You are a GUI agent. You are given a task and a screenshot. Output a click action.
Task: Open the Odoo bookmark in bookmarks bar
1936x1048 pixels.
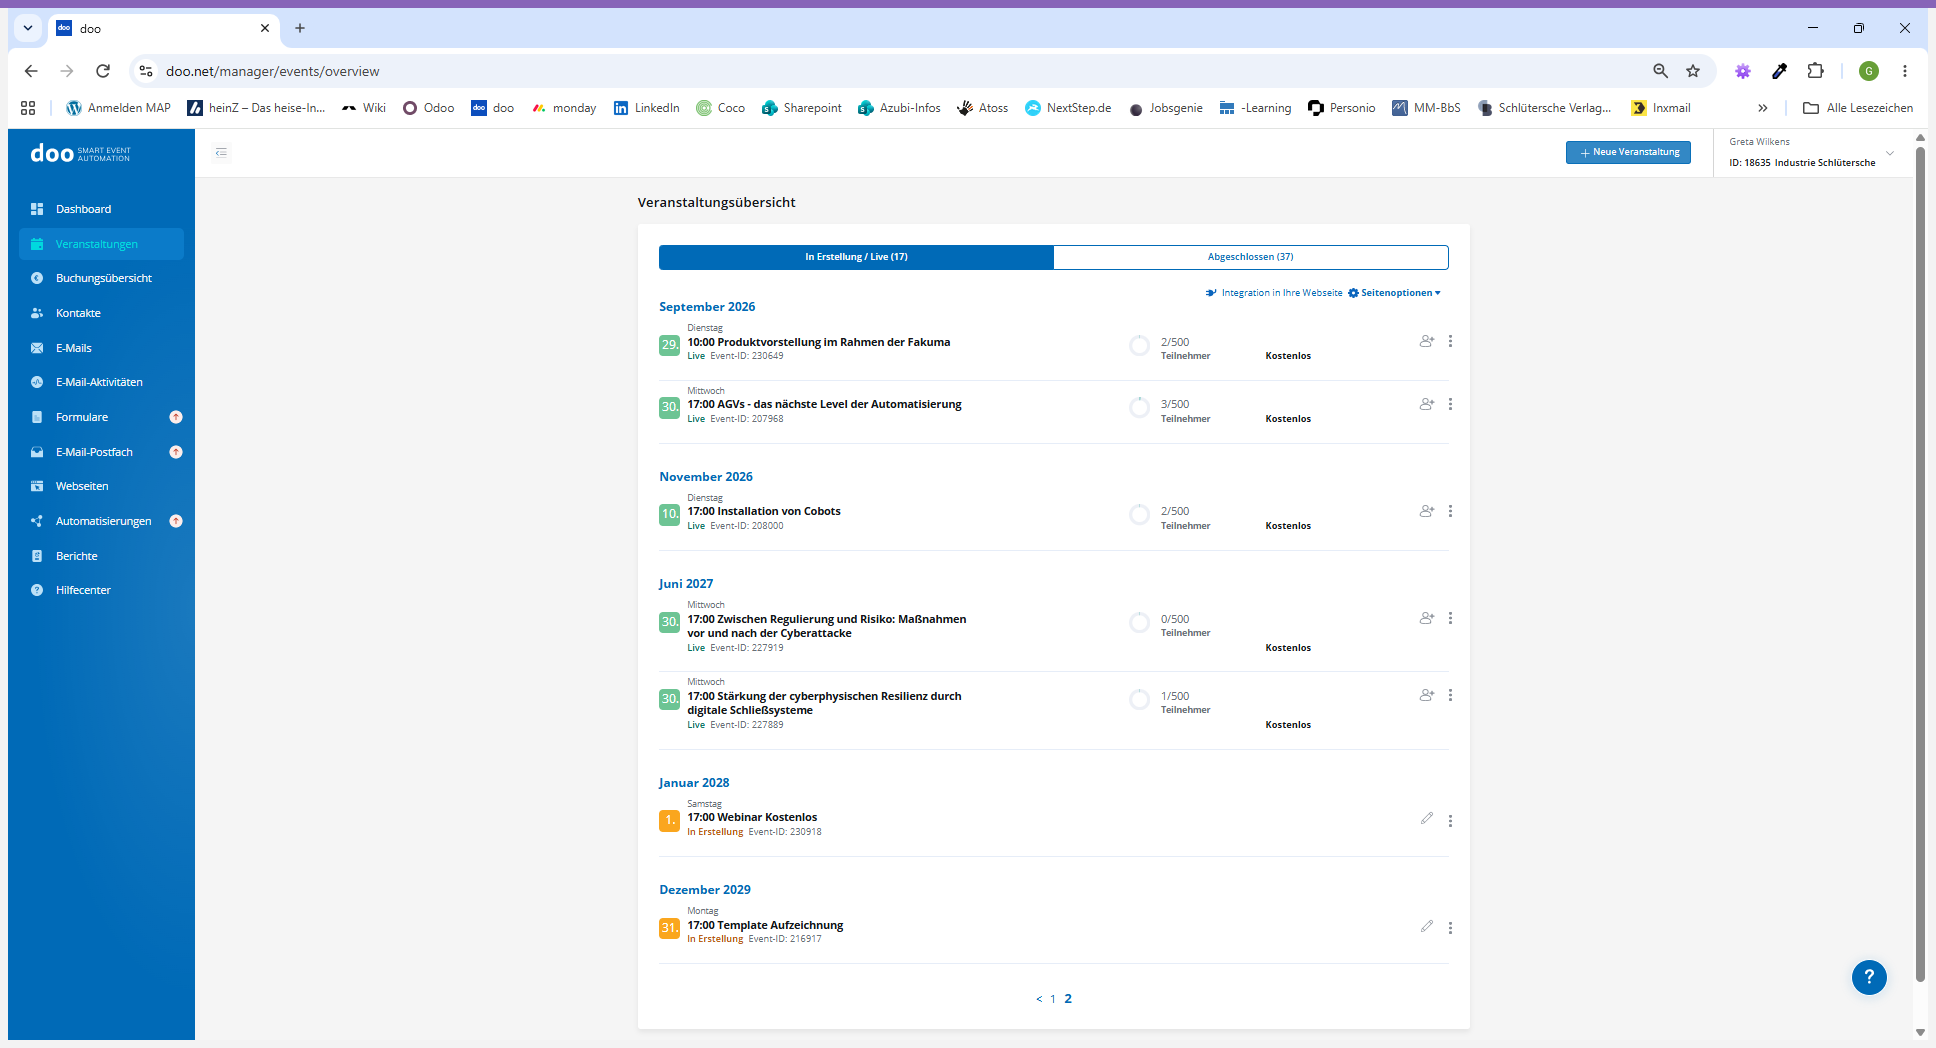tap(428, 108)
